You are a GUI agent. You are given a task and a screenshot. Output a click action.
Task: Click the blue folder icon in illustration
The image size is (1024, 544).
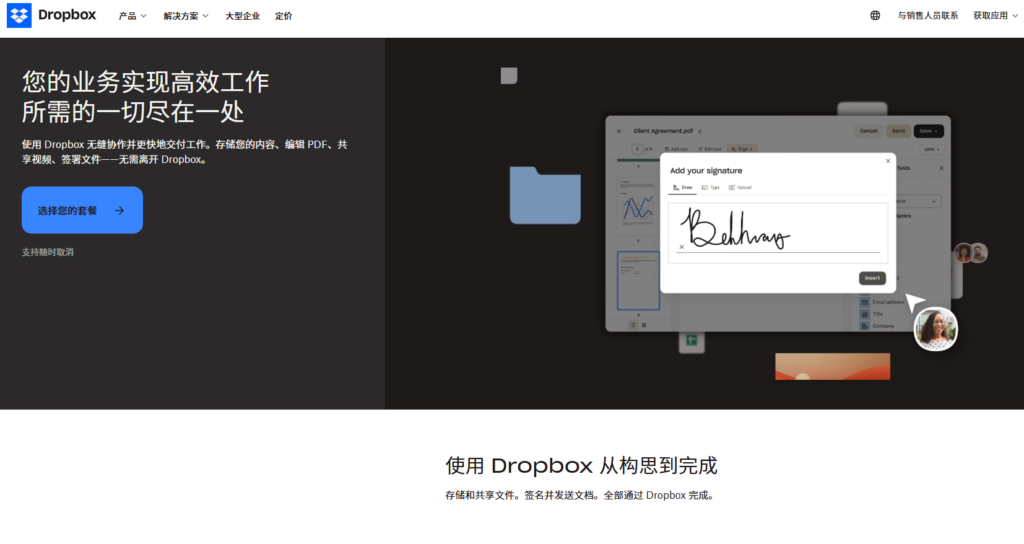[544, 195]
